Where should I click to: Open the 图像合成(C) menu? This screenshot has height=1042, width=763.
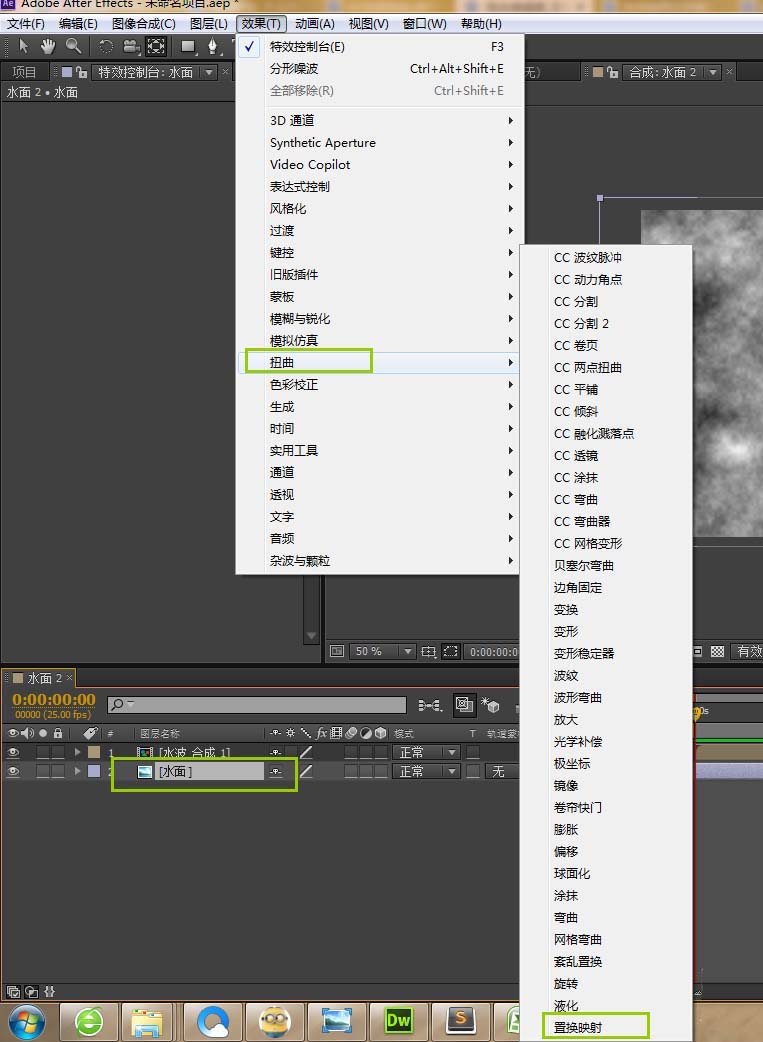point(144,24)
